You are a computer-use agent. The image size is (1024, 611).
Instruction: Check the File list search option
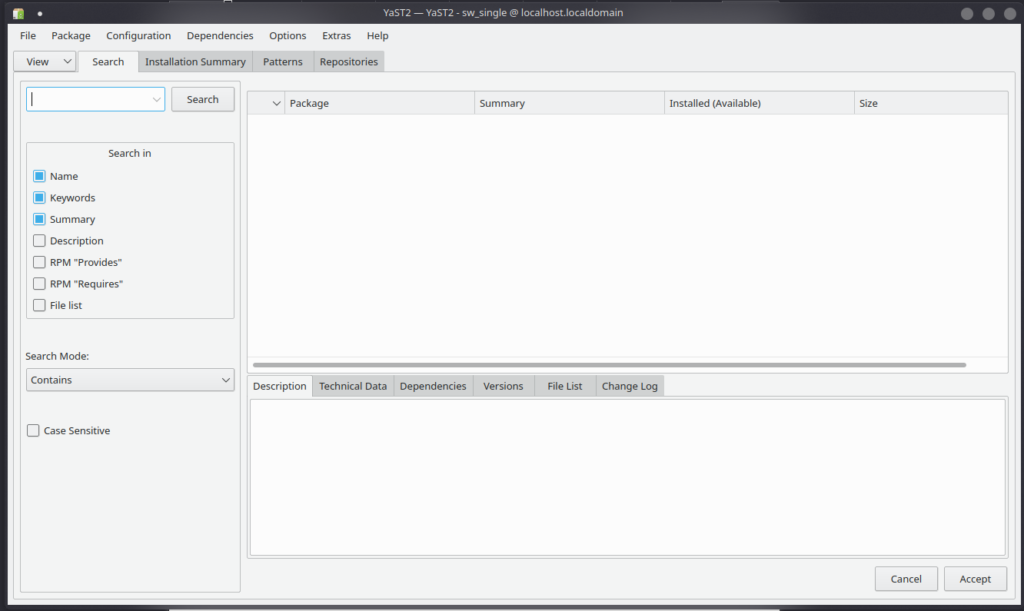pos(39,306)
